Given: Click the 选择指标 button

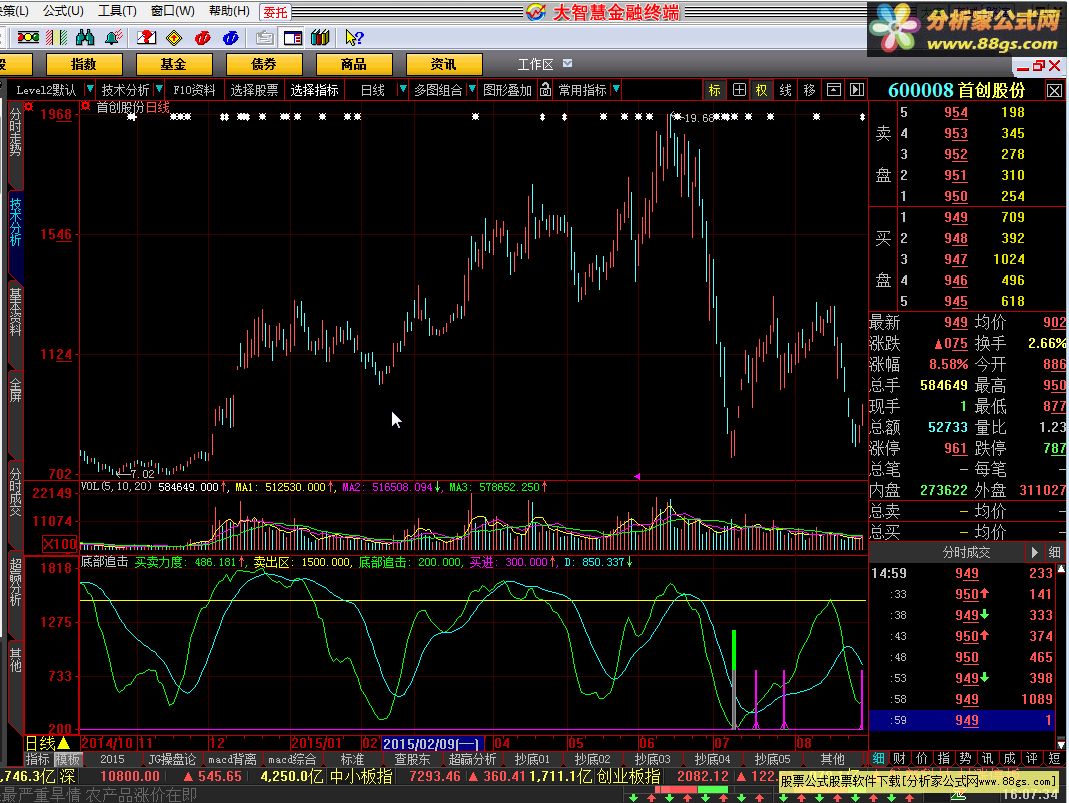Looking at the screenshot, I should (x=314, y=89).
